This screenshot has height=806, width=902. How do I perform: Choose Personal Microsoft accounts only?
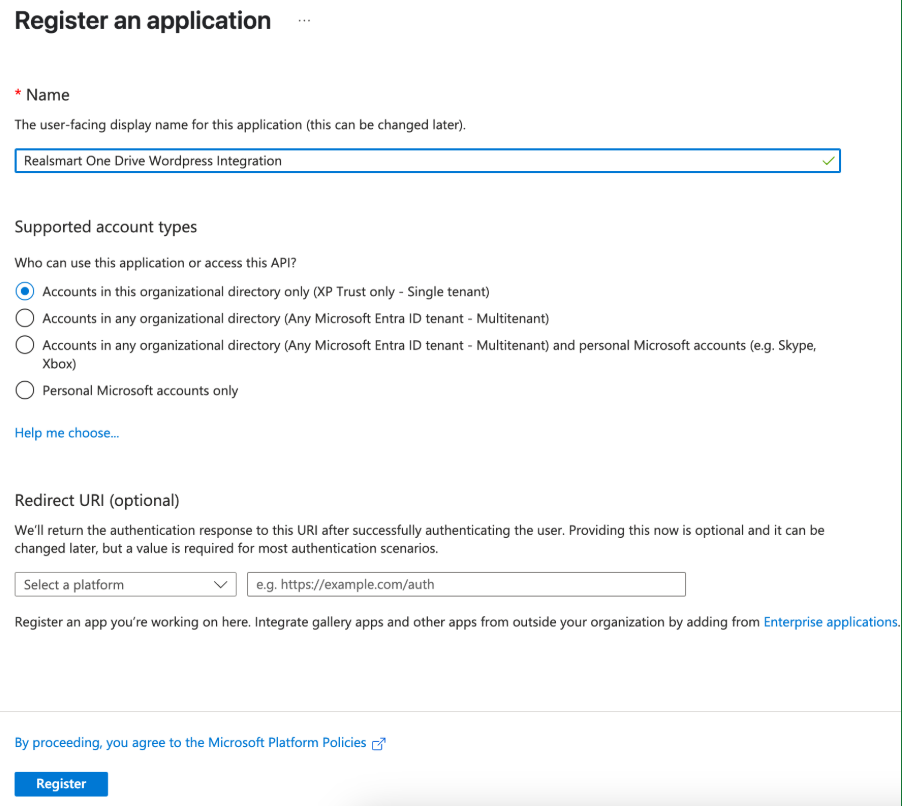tap(25, 390)
